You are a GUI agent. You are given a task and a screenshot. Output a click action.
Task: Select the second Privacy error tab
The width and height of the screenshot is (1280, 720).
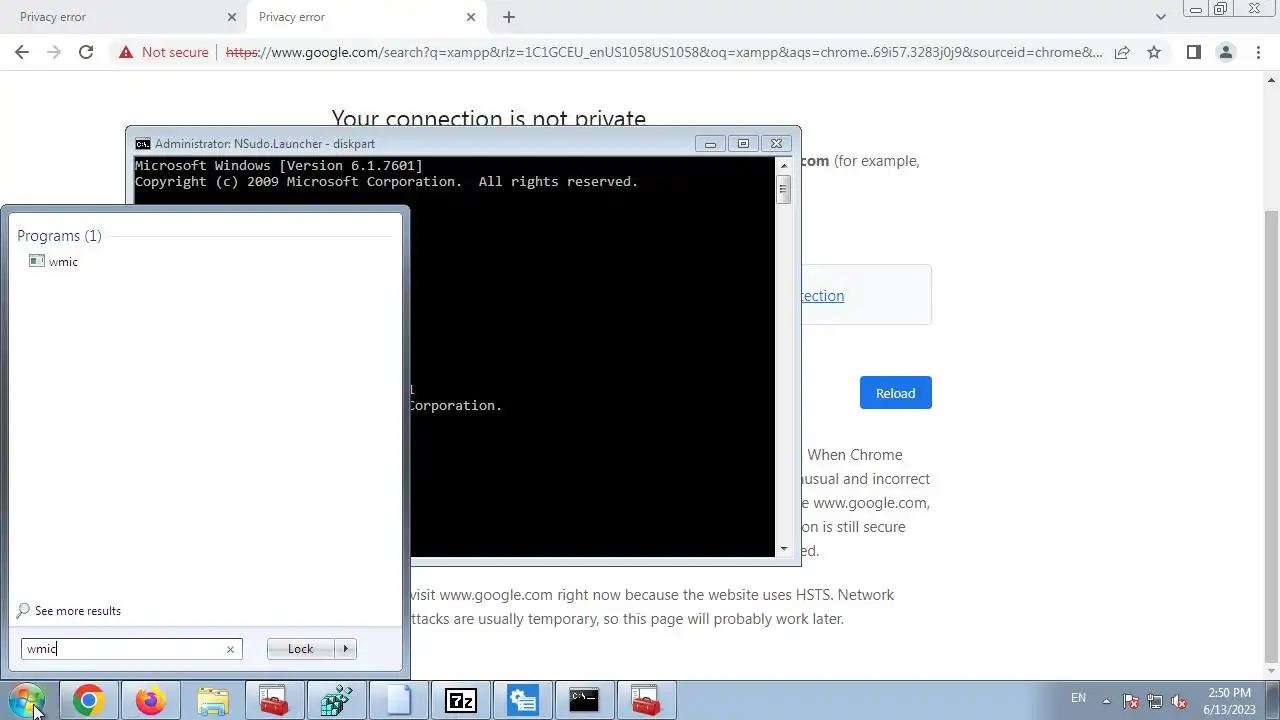[x=365, y=17]
